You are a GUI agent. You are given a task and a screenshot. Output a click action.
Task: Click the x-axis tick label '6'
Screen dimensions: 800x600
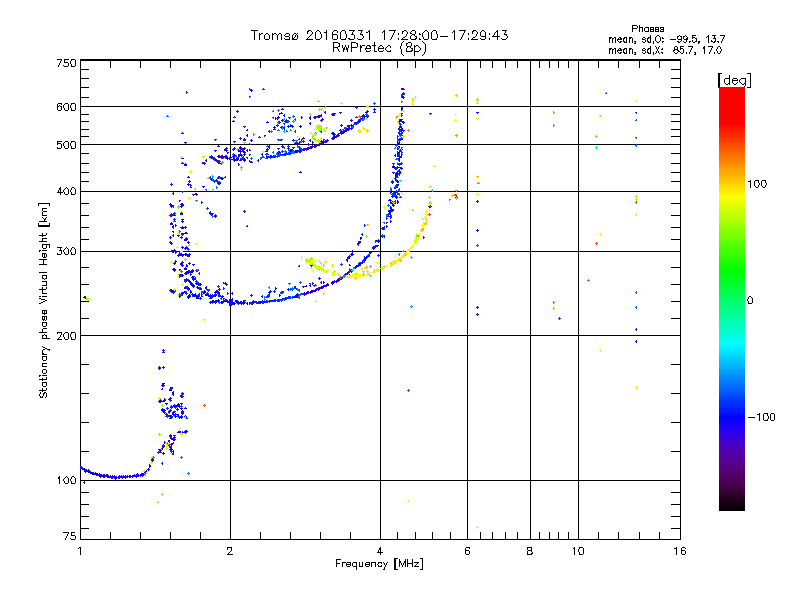(467, 551)
